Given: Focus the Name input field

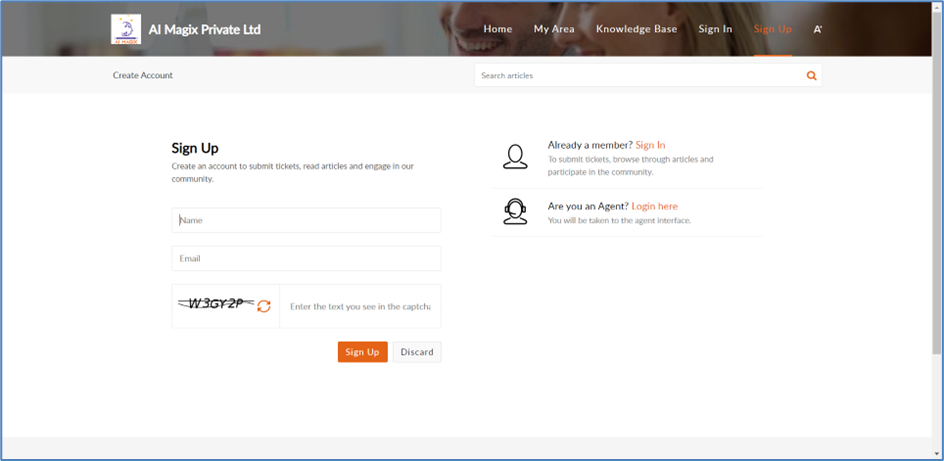Looking at the screenshot, I should click(306, 220).
